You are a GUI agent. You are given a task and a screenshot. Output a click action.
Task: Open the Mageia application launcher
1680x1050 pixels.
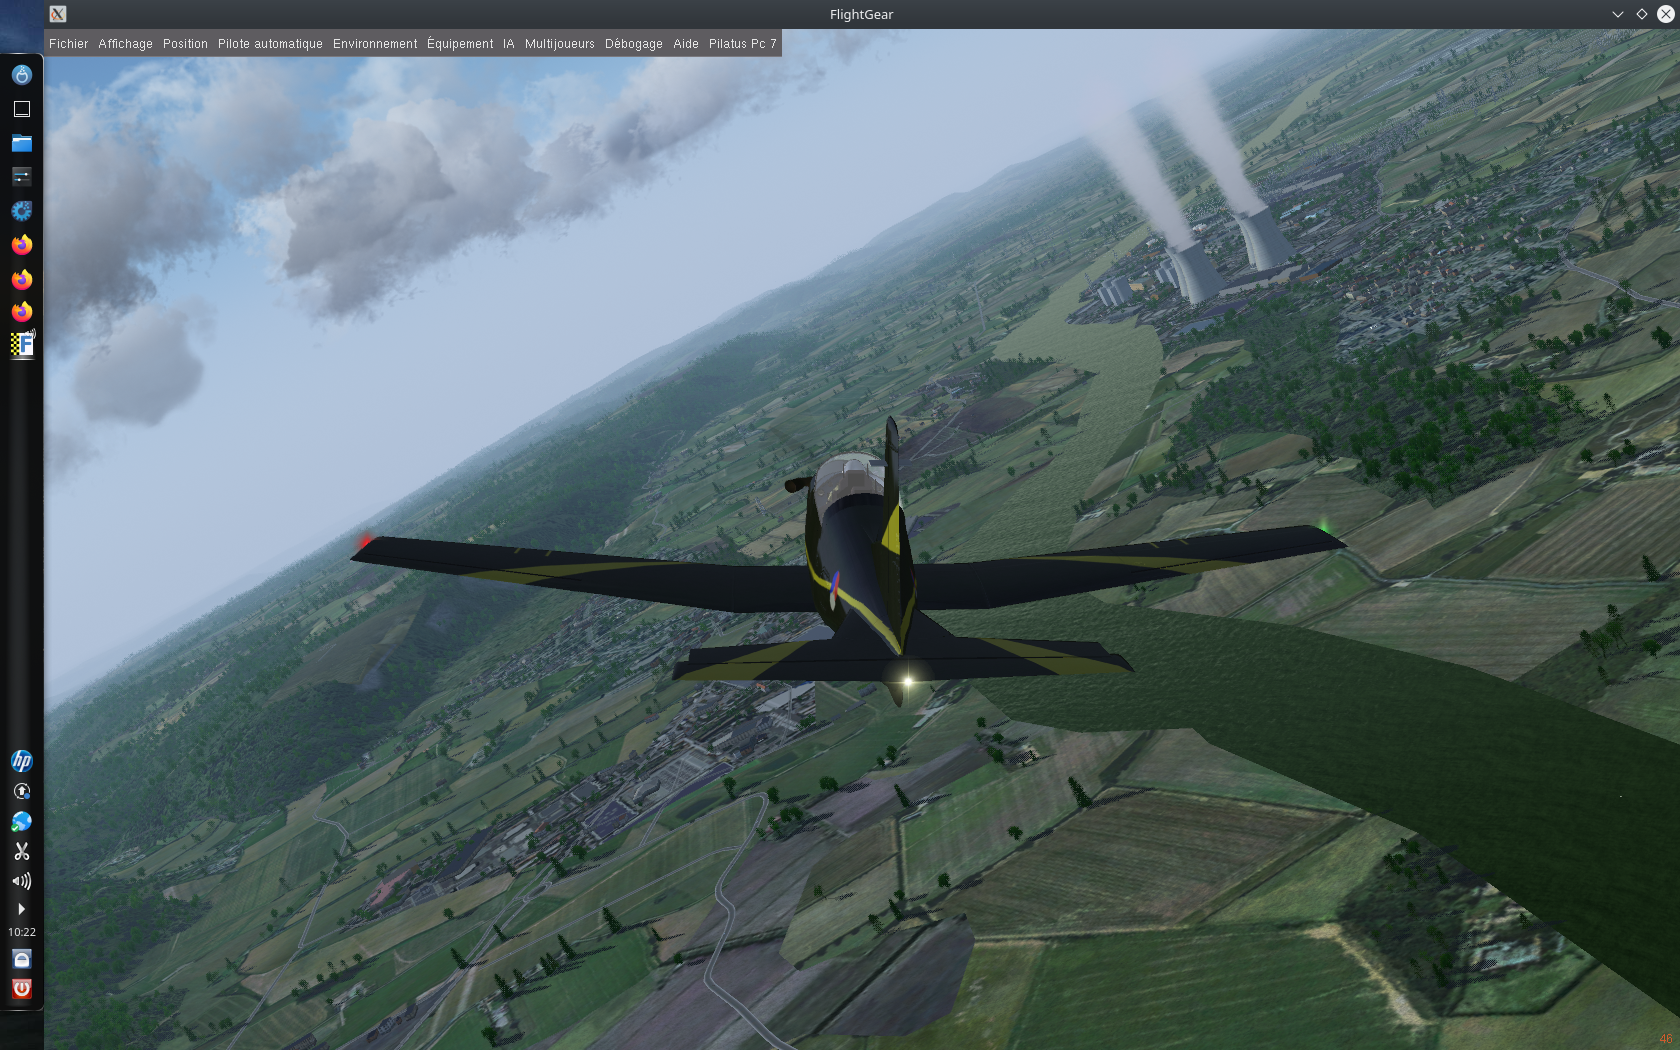[22, 75]
